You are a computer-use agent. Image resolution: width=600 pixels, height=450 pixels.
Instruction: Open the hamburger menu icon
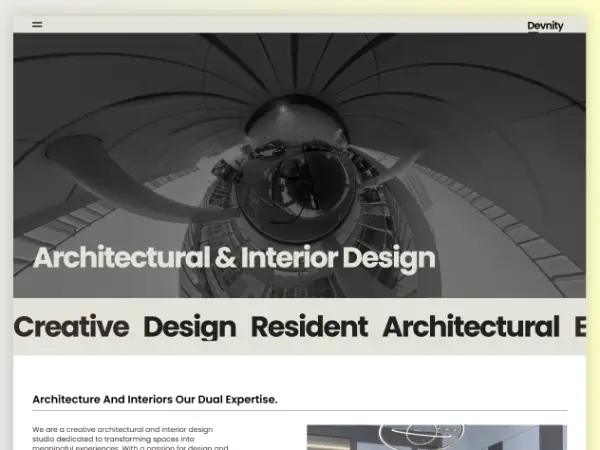pyautogui.click(x=37, y=24)
